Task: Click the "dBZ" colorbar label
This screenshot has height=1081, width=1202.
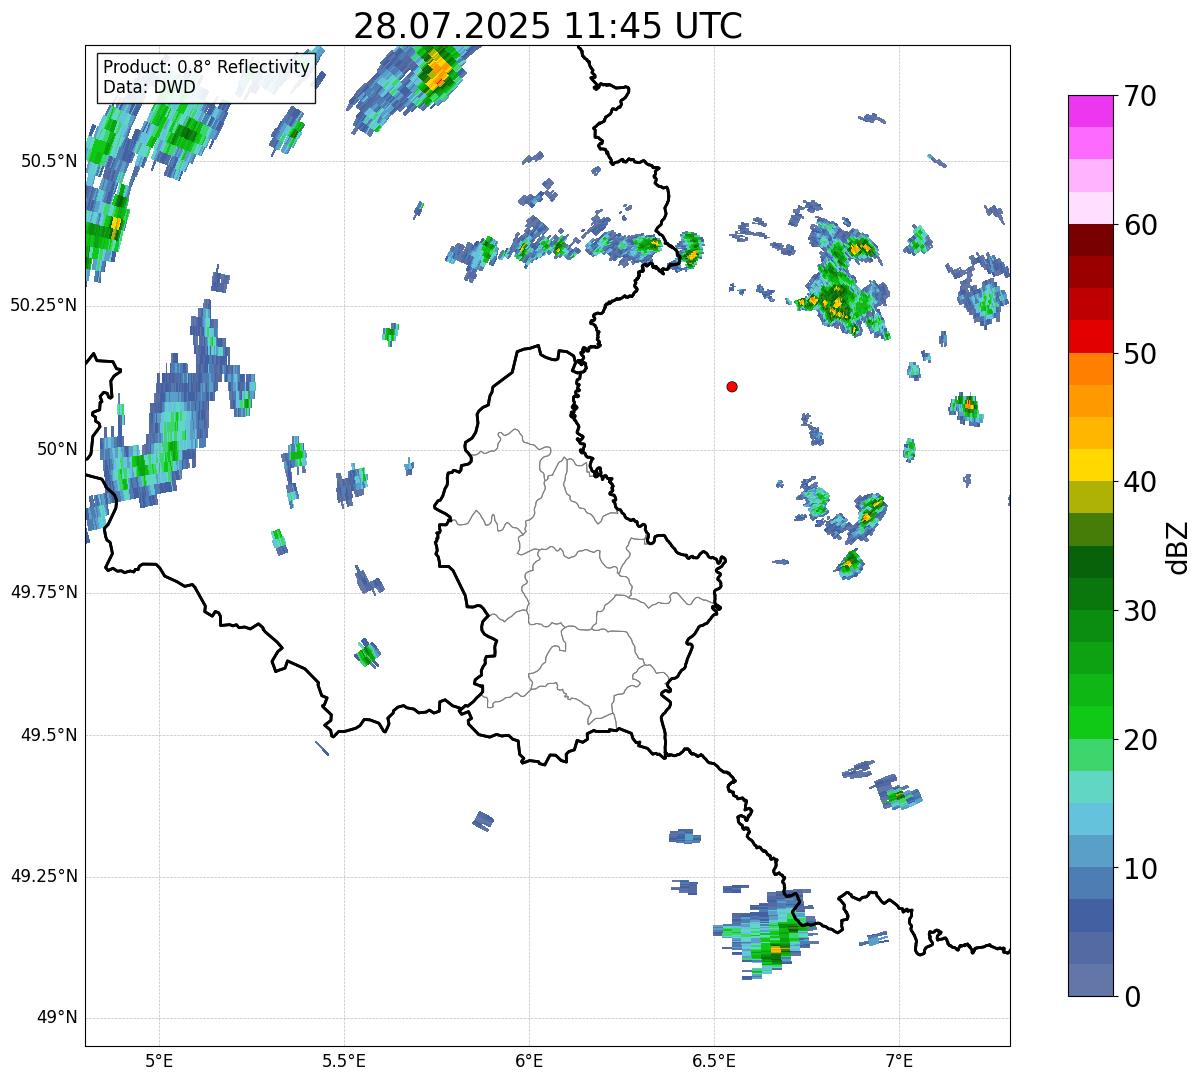Action: pos(1179,546)
